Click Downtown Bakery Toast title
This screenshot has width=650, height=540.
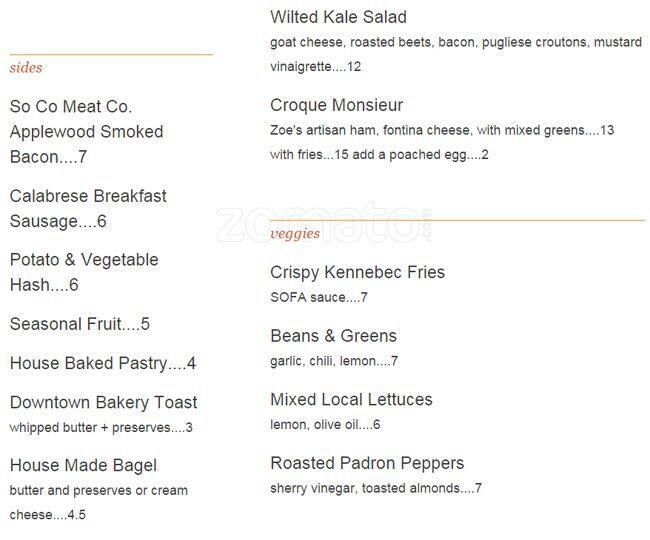coord(104,403)
